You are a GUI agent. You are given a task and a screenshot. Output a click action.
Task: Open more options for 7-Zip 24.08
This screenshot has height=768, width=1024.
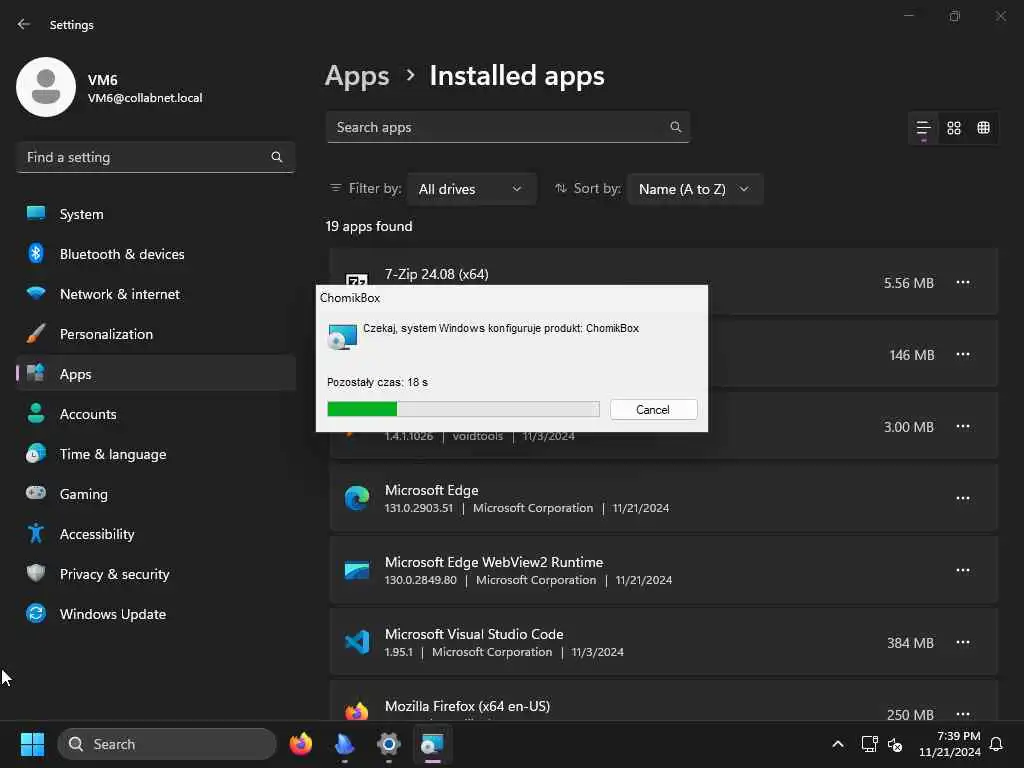[963, 283]
